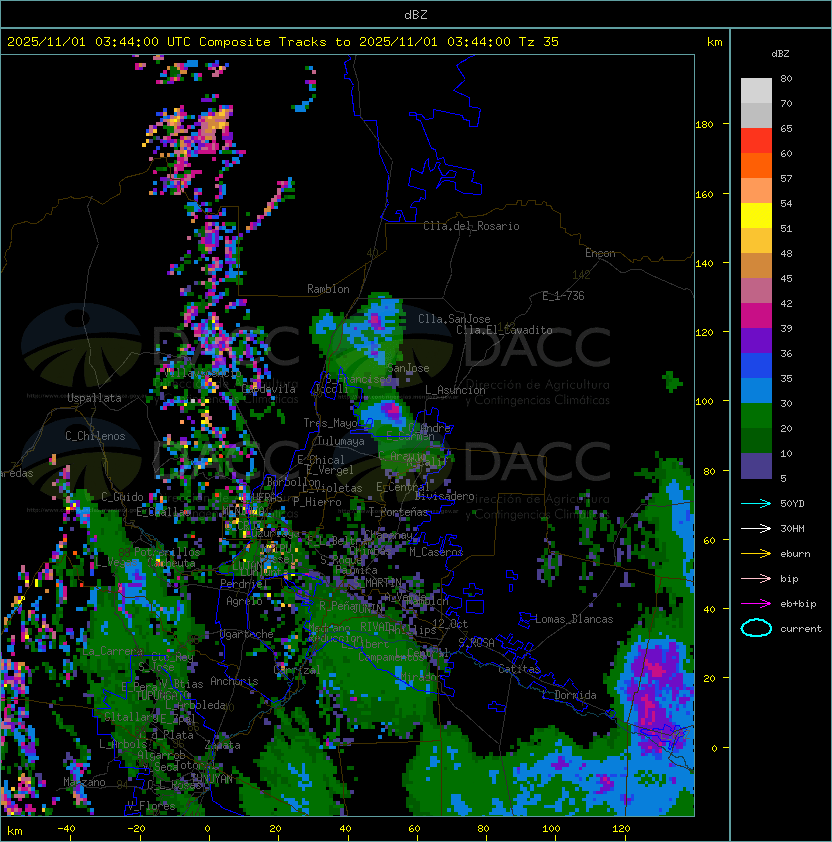Click the 'Clla.SanJose' map label

[454, 319]
